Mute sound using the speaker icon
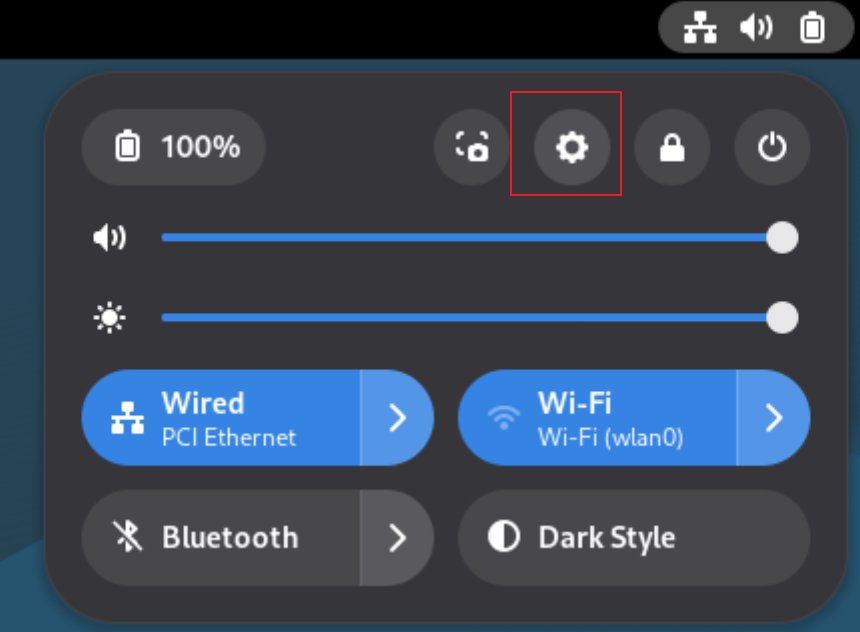The image size is (860, 632). (x=109, y=238)
